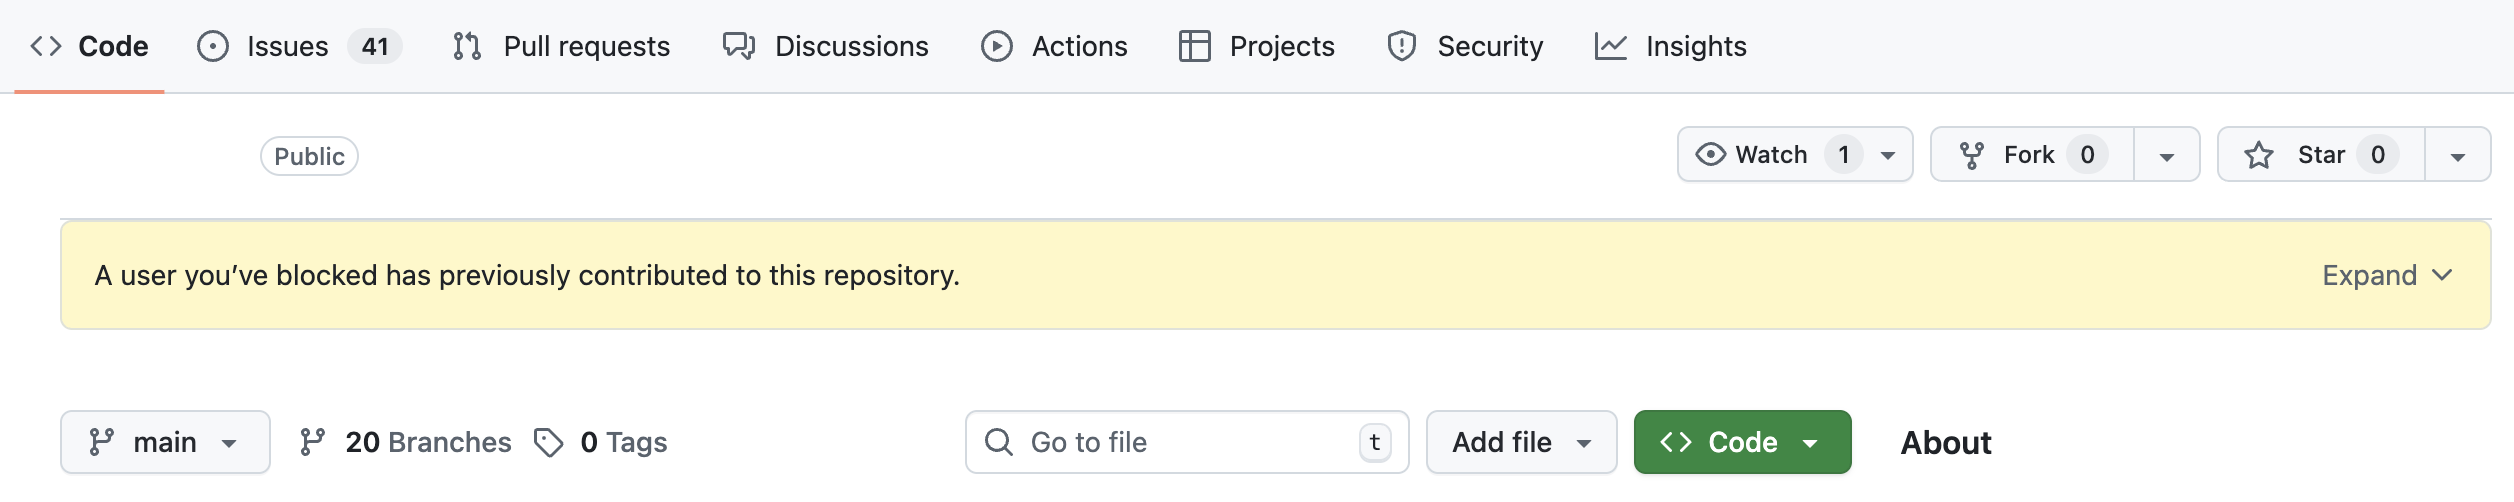This screenshot has width=2514, height=502.
Task: Click the Actions play icon
Action: click(x=997, y=46)
